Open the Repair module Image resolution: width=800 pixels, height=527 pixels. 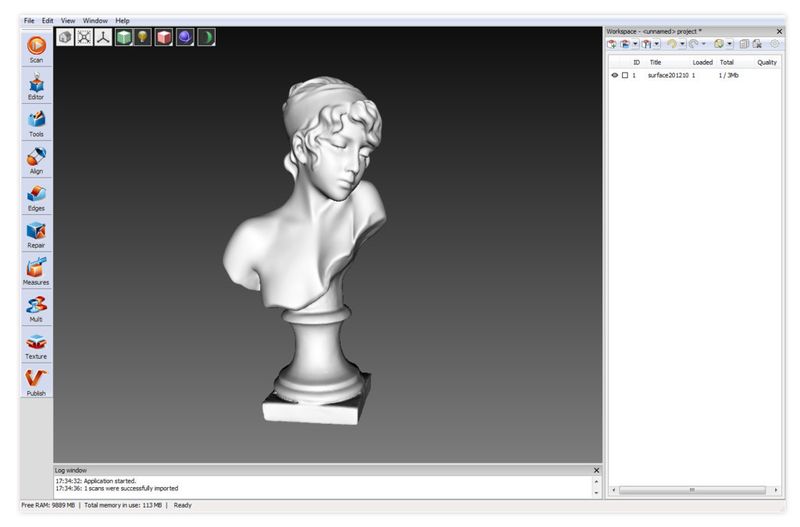click(36, 234)
